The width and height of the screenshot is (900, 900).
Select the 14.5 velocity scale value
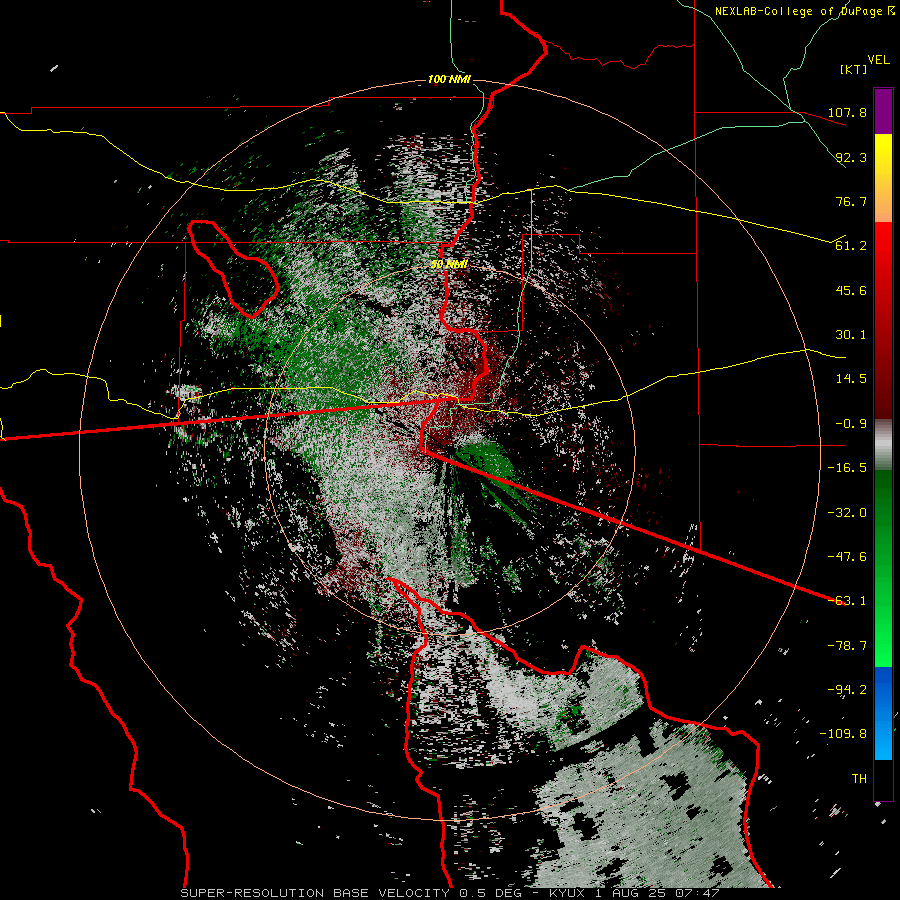pyautogui.click(x=851, y=378)
